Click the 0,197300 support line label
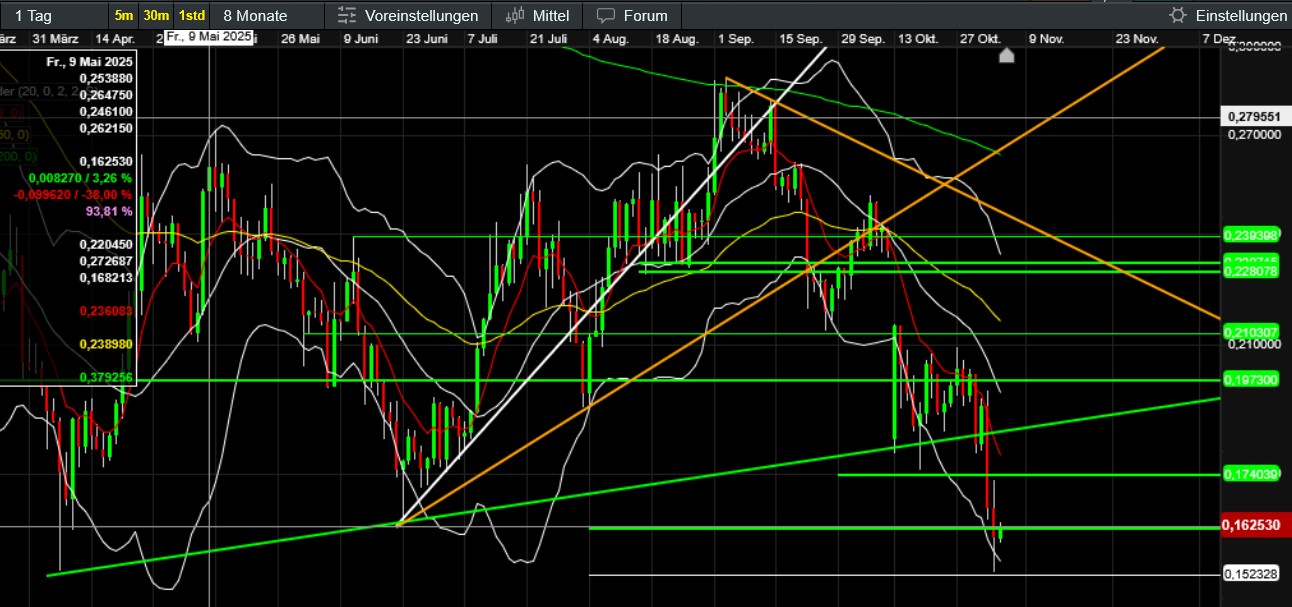 coord(1252,380)
